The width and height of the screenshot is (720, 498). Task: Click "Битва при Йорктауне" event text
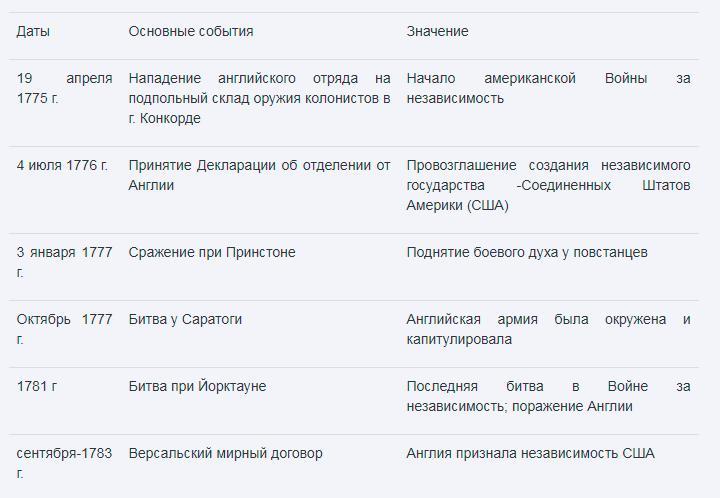197,386
